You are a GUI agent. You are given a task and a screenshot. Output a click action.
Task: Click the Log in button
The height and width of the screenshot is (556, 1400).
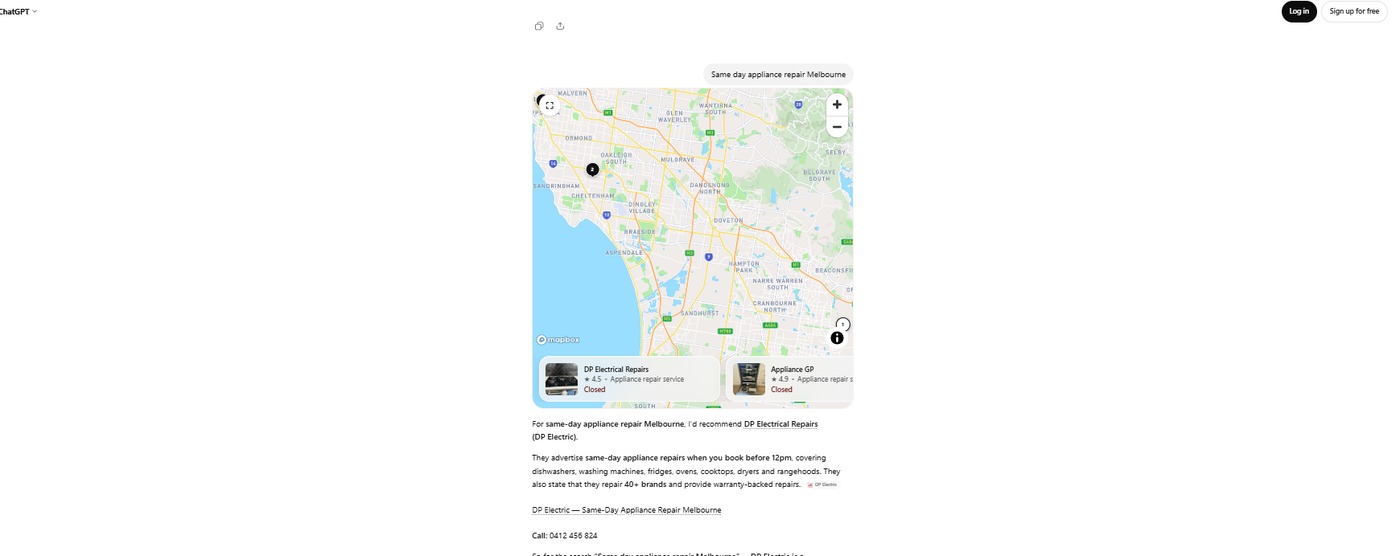(x=1299, y=11)
